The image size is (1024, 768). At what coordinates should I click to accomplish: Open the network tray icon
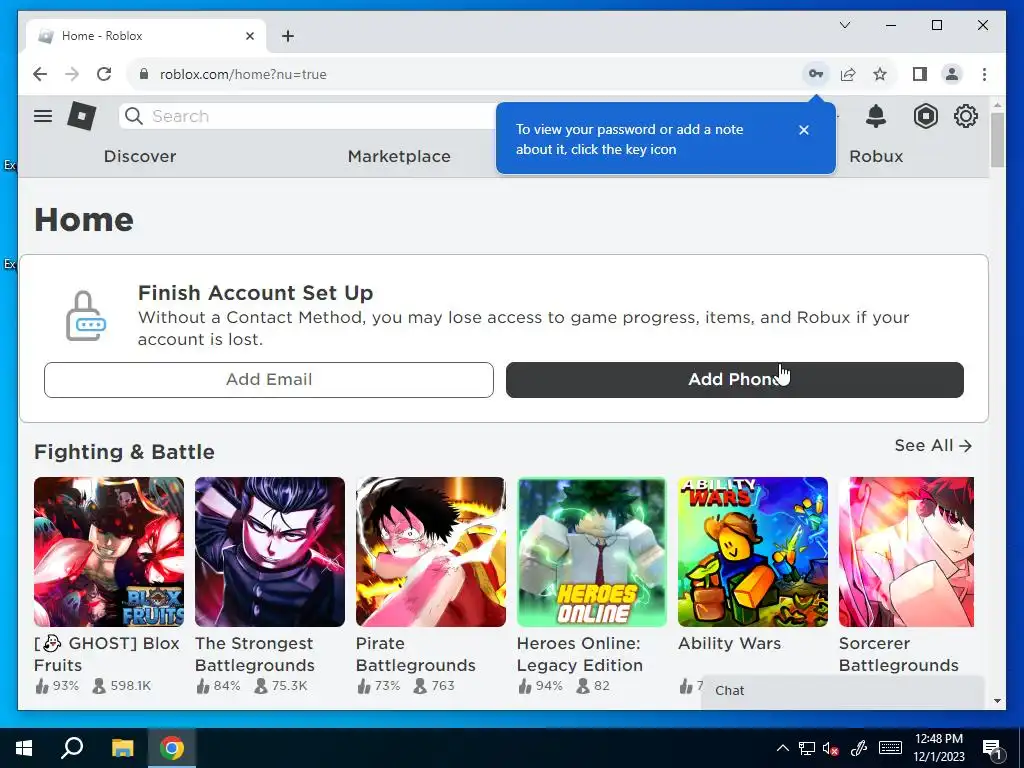[807, 748]
